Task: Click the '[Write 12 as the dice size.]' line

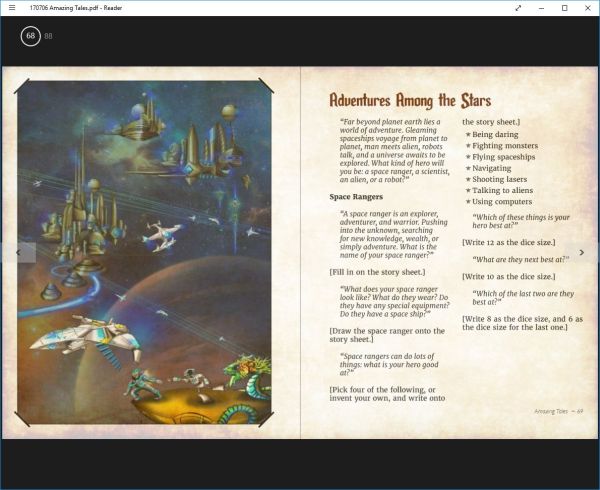Action: pos(509,243)
